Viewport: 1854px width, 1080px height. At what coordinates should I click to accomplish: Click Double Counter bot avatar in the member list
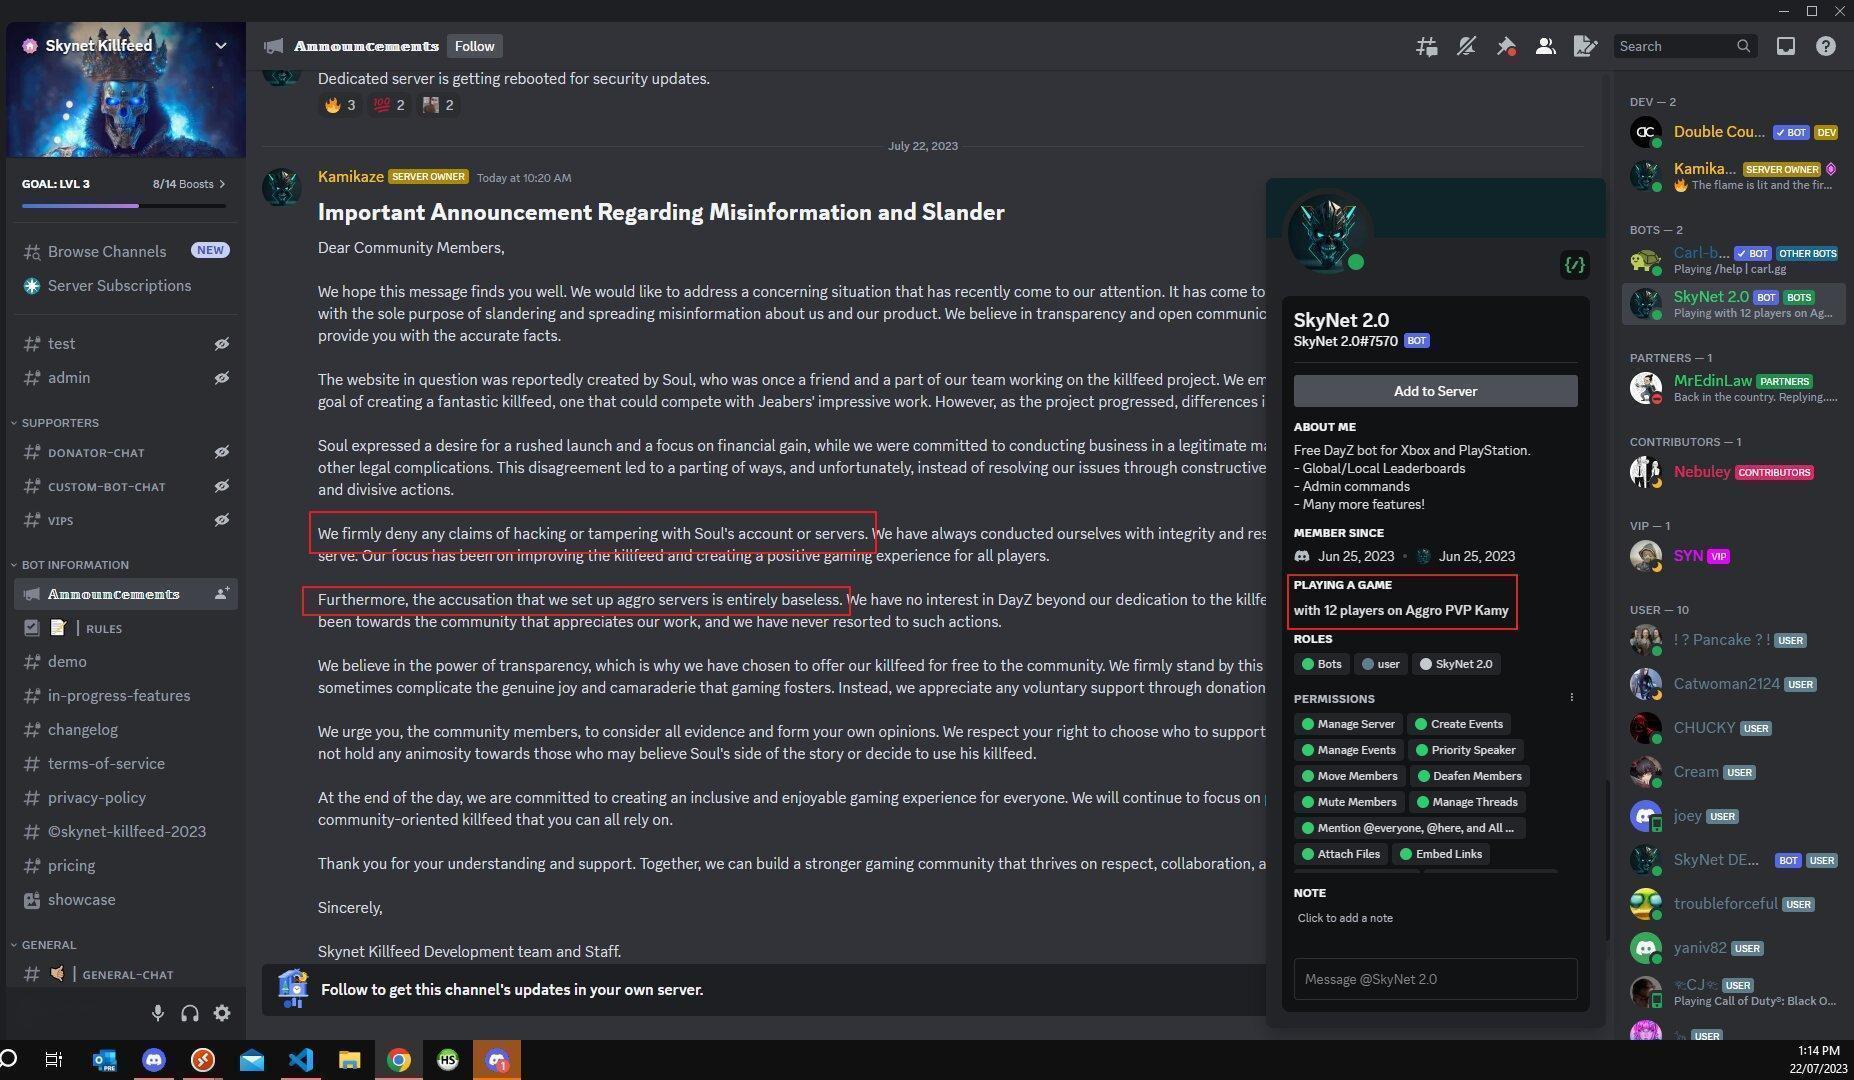point(1646,132)
